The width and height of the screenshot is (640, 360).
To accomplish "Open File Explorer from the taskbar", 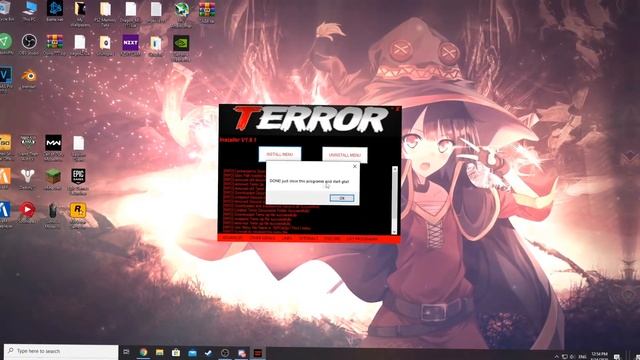I will coord(160,352).
